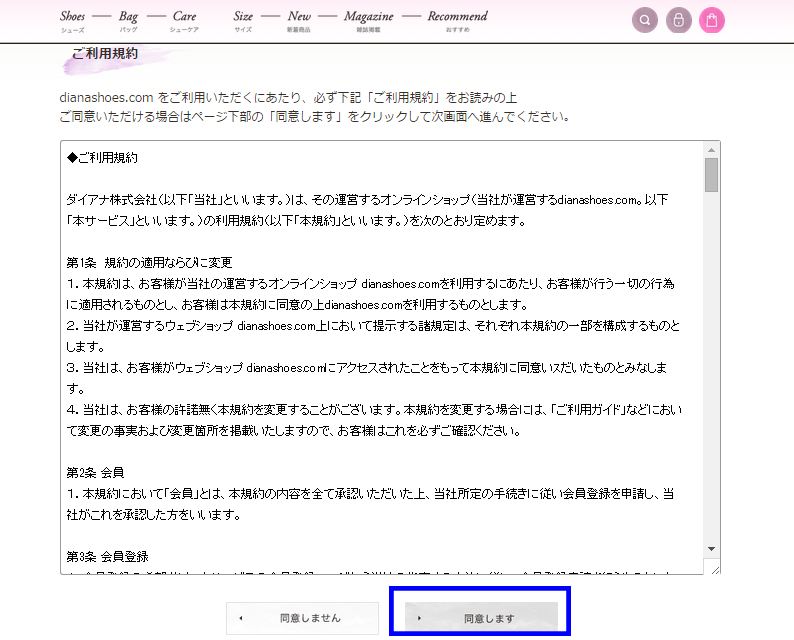Click the resize grip of terms box
This screenshot has width=794, height=640.
click(x=715, y=570)
